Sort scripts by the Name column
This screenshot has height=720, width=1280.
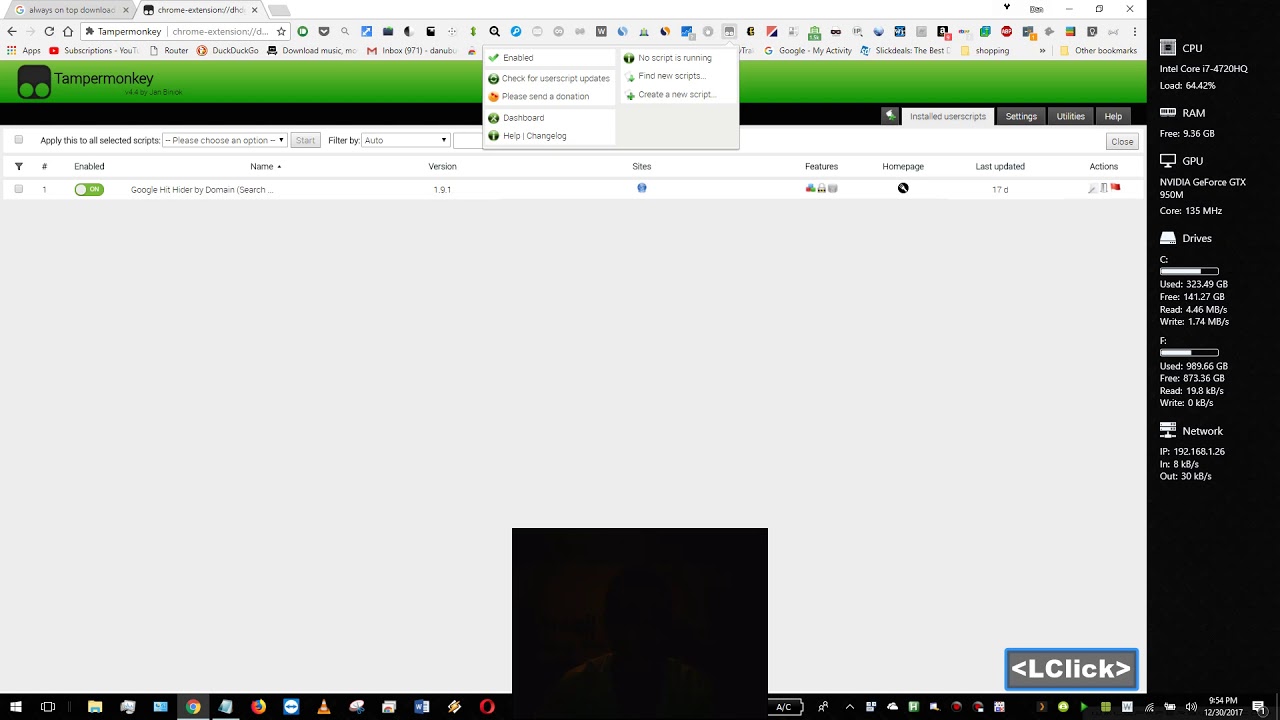coord(265,167)
